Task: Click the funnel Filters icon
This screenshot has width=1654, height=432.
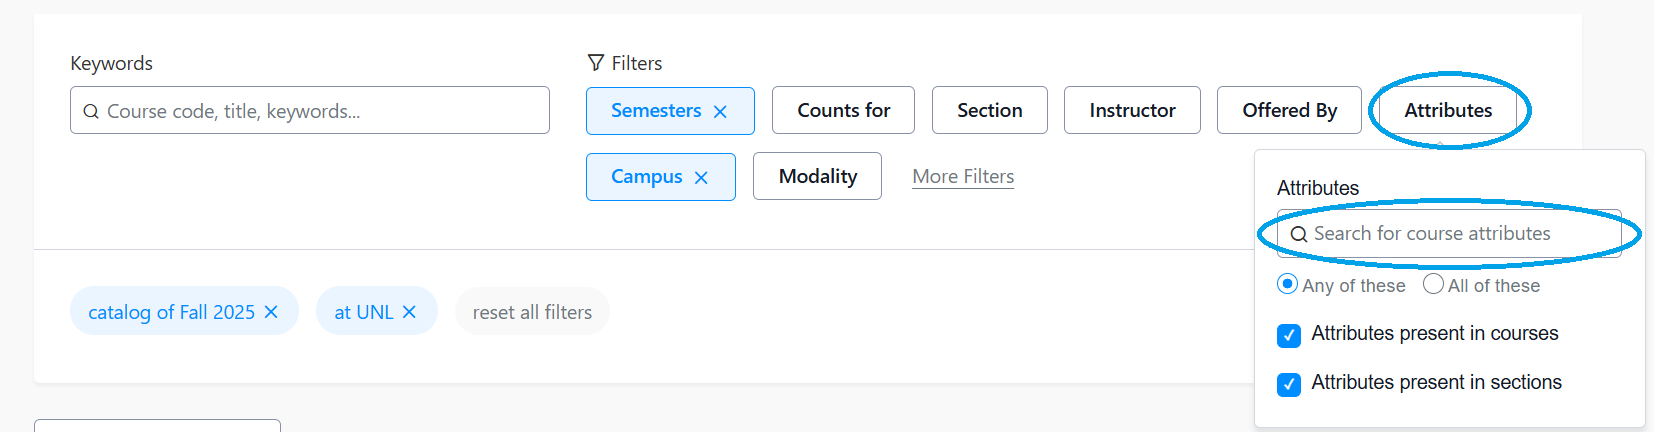Action: pyautogui.click(x=596, y=63)
